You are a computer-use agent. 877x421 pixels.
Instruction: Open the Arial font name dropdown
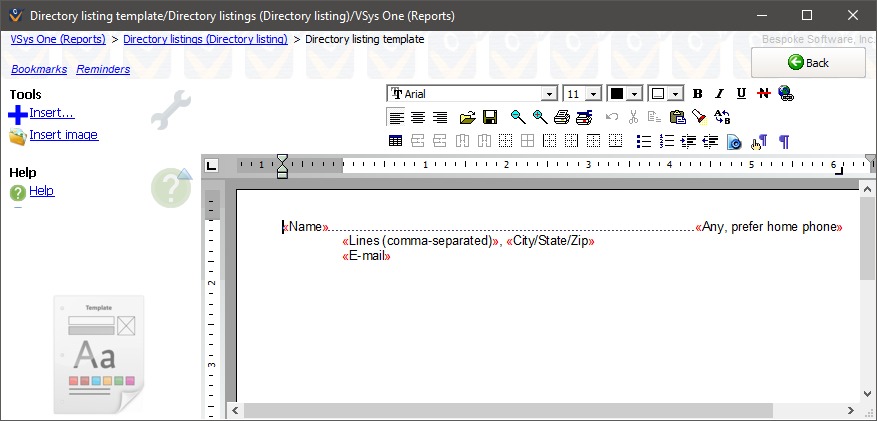tap(548, 93)
